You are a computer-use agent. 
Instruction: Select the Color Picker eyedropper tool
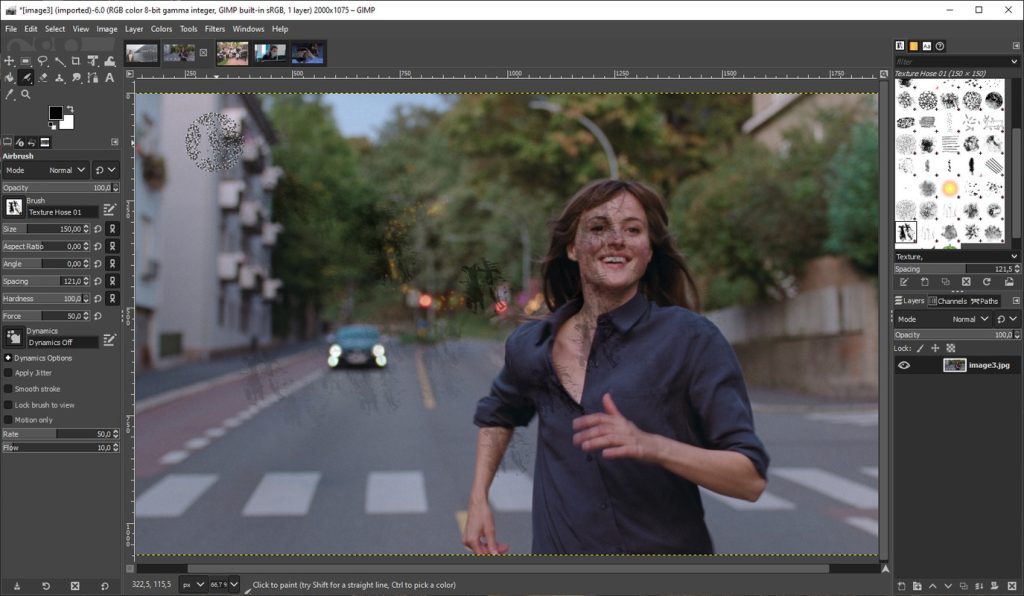pos(9,95)
